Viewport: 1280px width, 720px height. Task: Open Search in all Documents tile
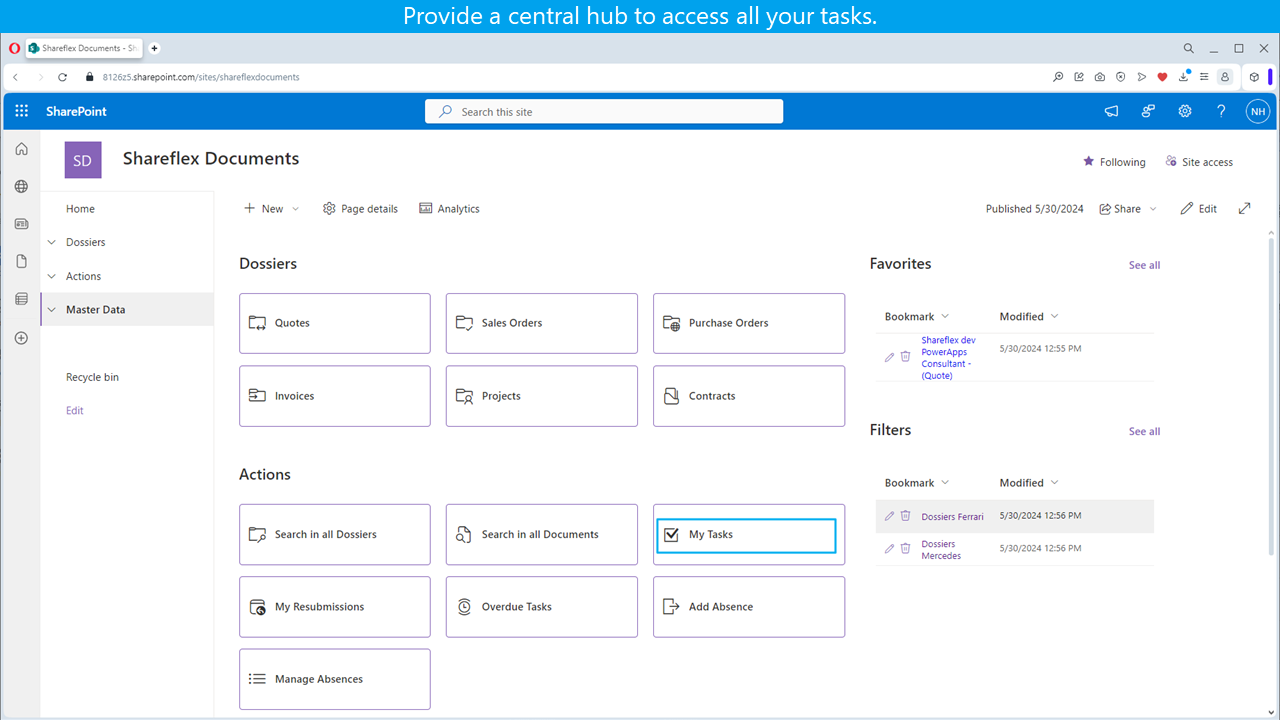(542, 534)
